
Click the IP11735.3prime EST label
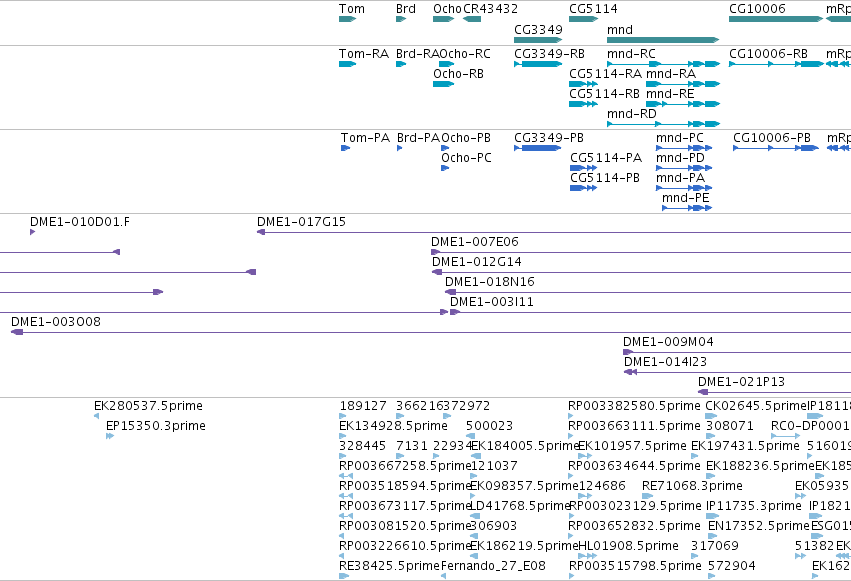coord(754,507)
